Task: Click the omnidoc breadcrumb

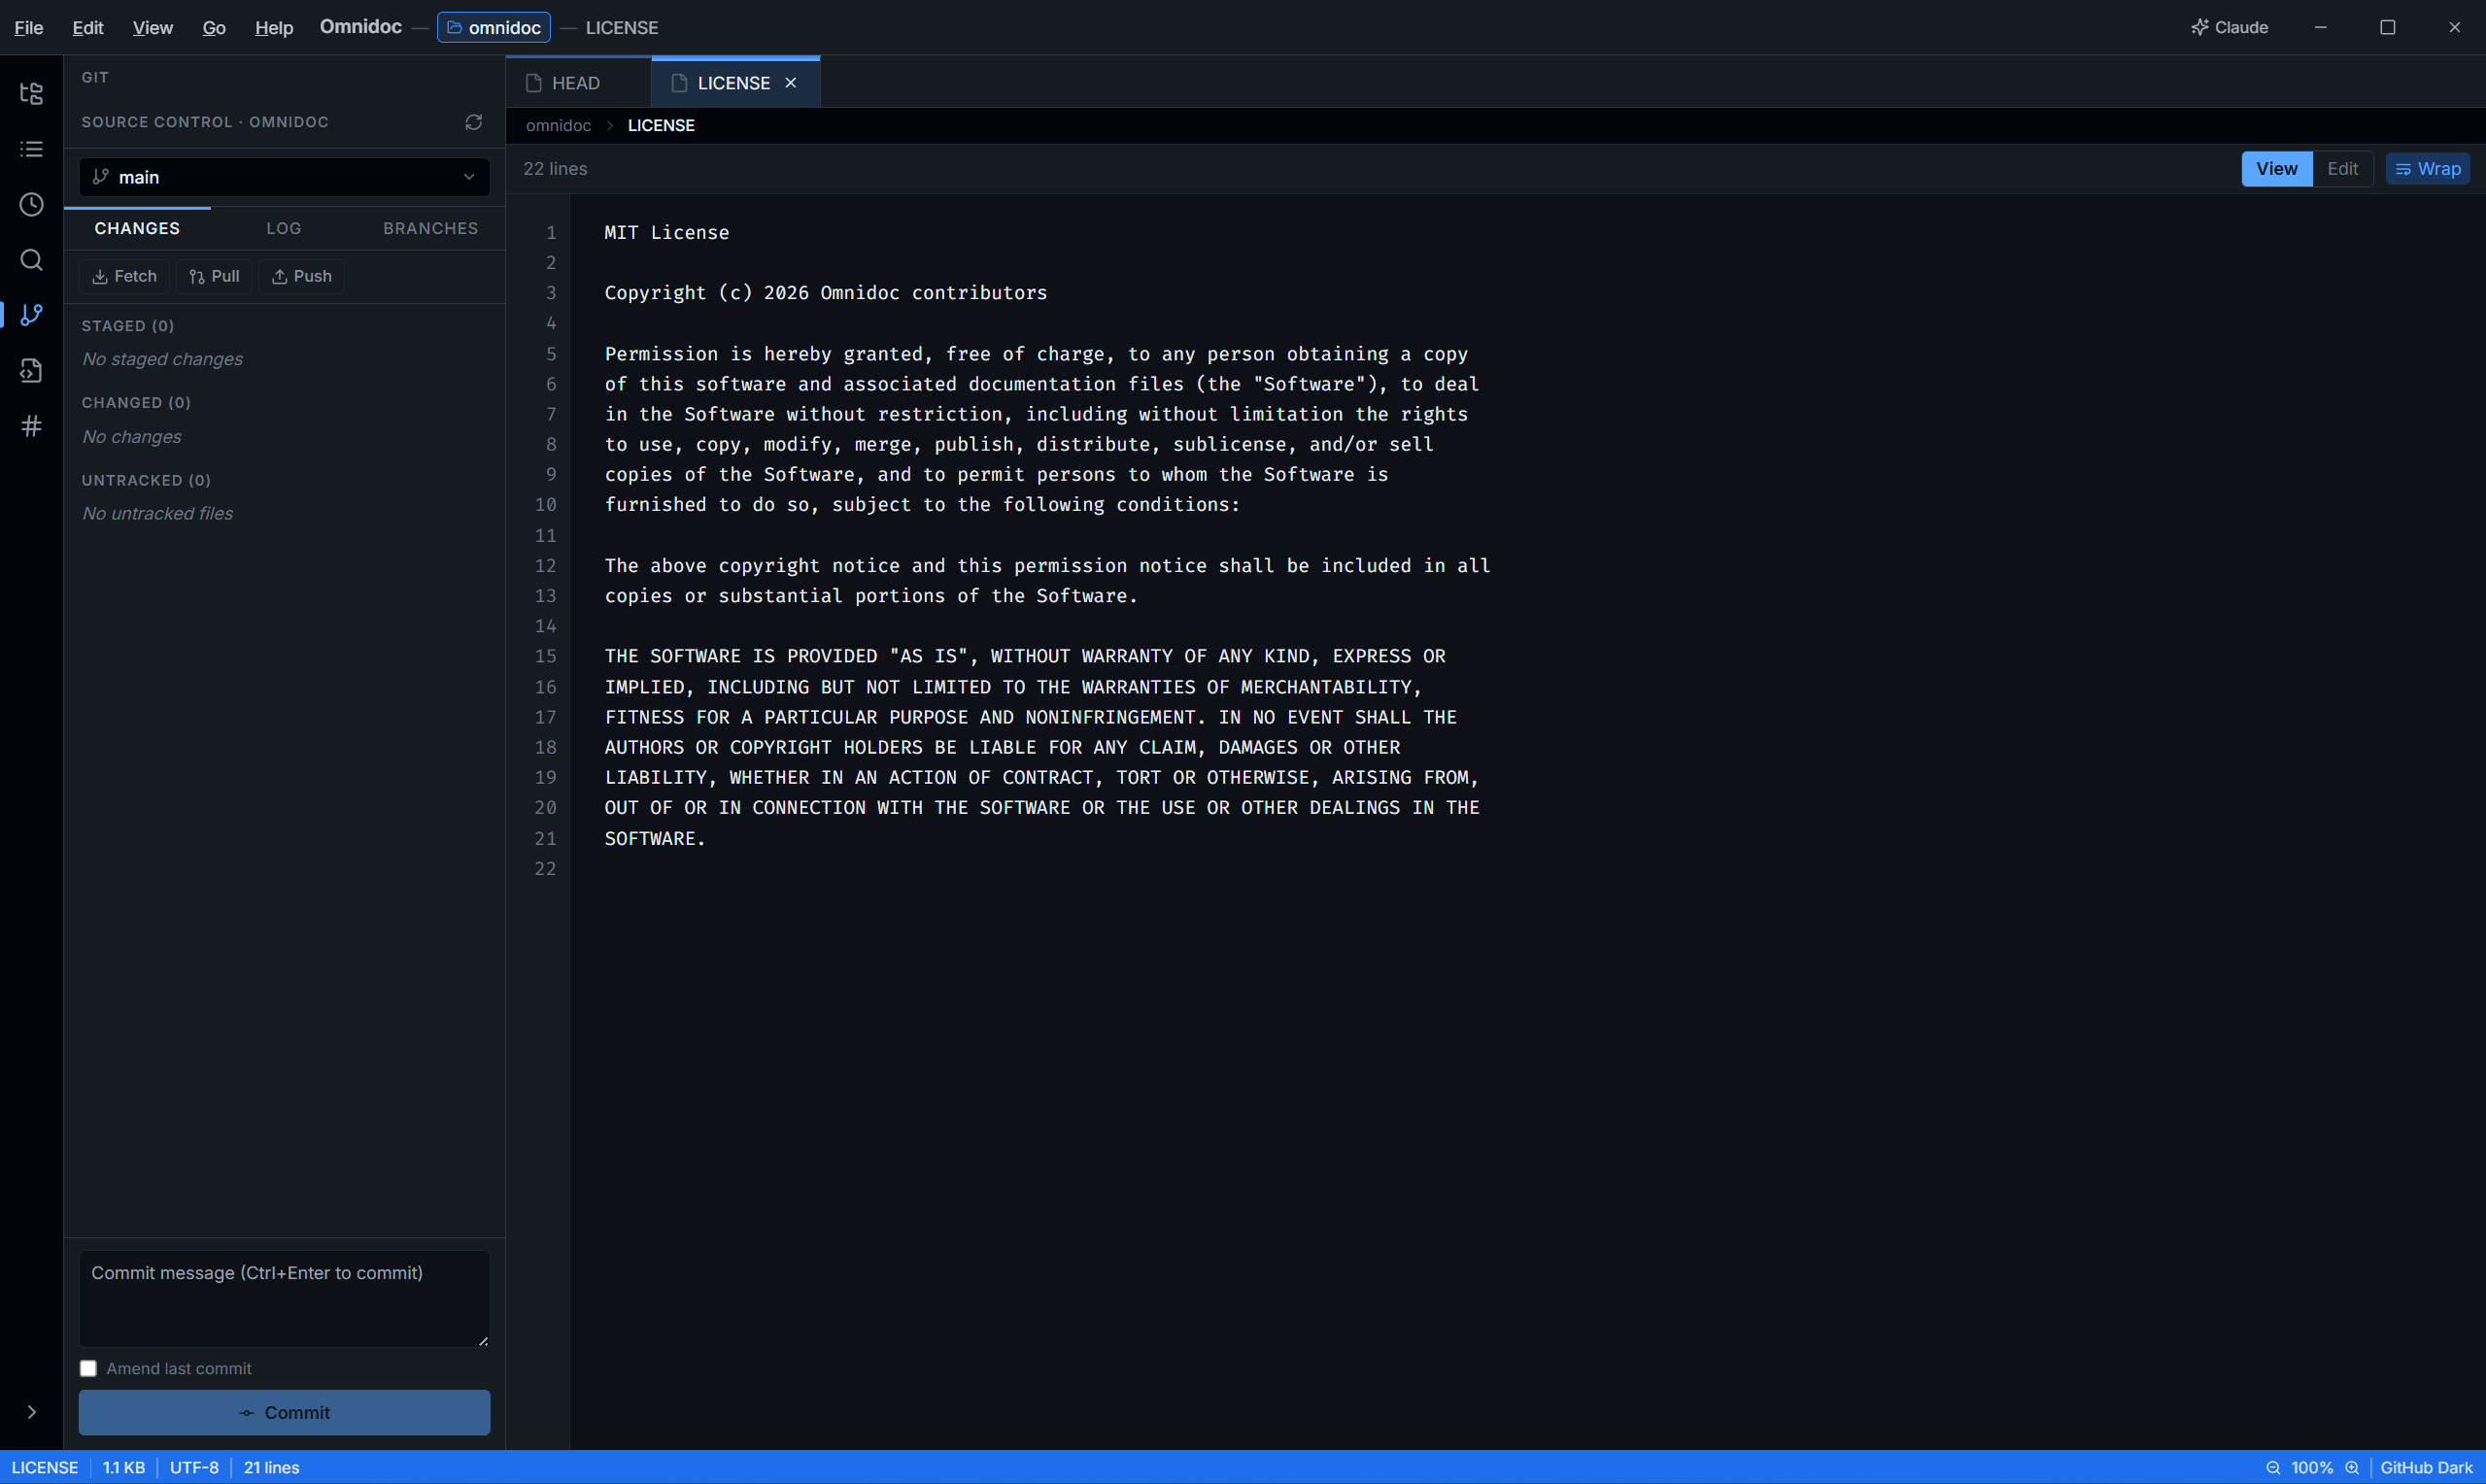Action: point(558,125)
